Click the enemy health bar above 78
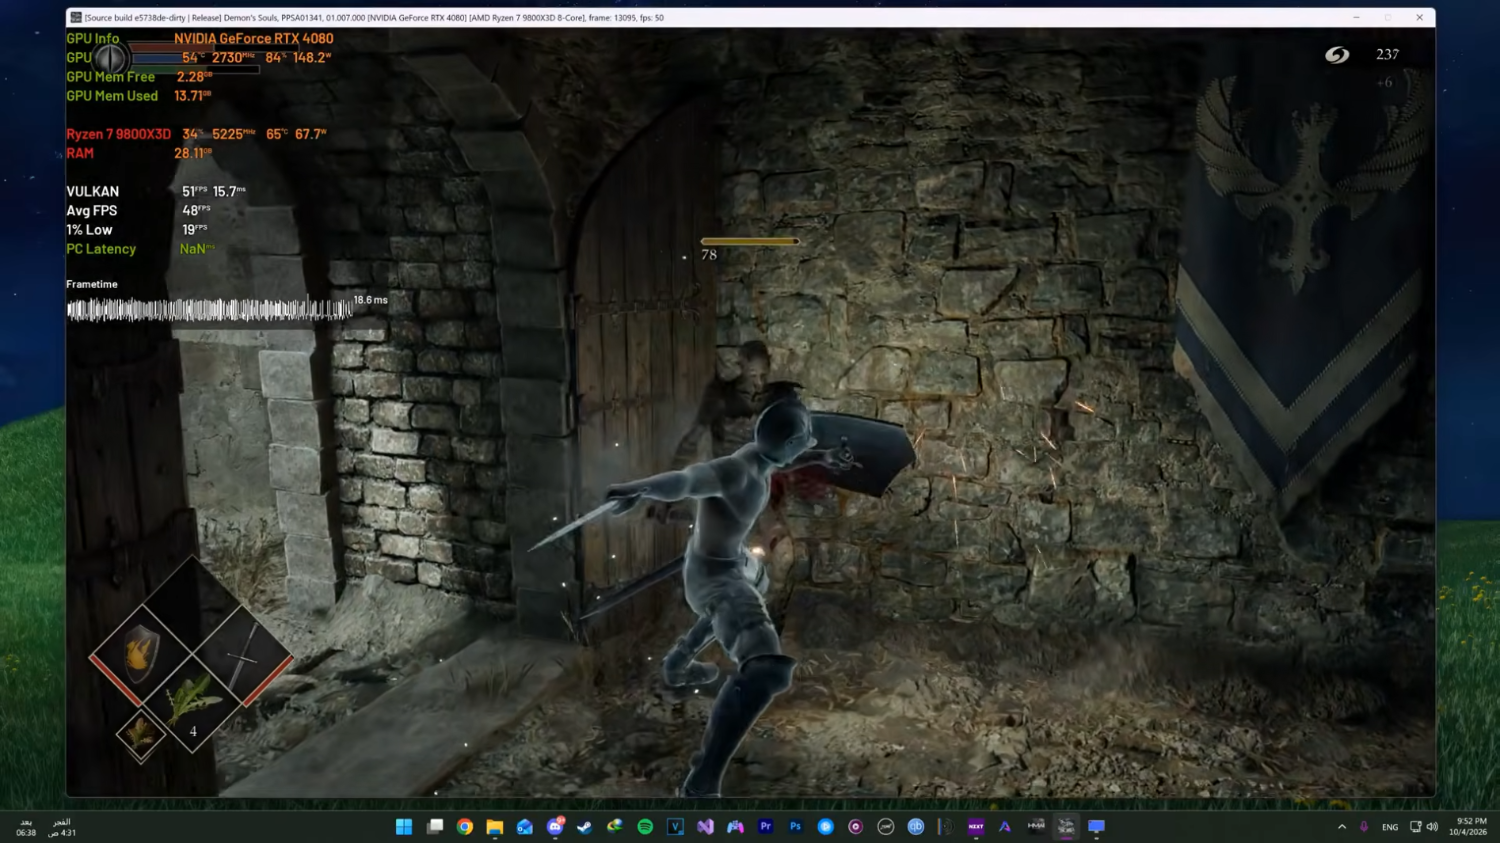Image resolution: width=1500 pixels, height=843 pixels. click(x=750, y=241)
